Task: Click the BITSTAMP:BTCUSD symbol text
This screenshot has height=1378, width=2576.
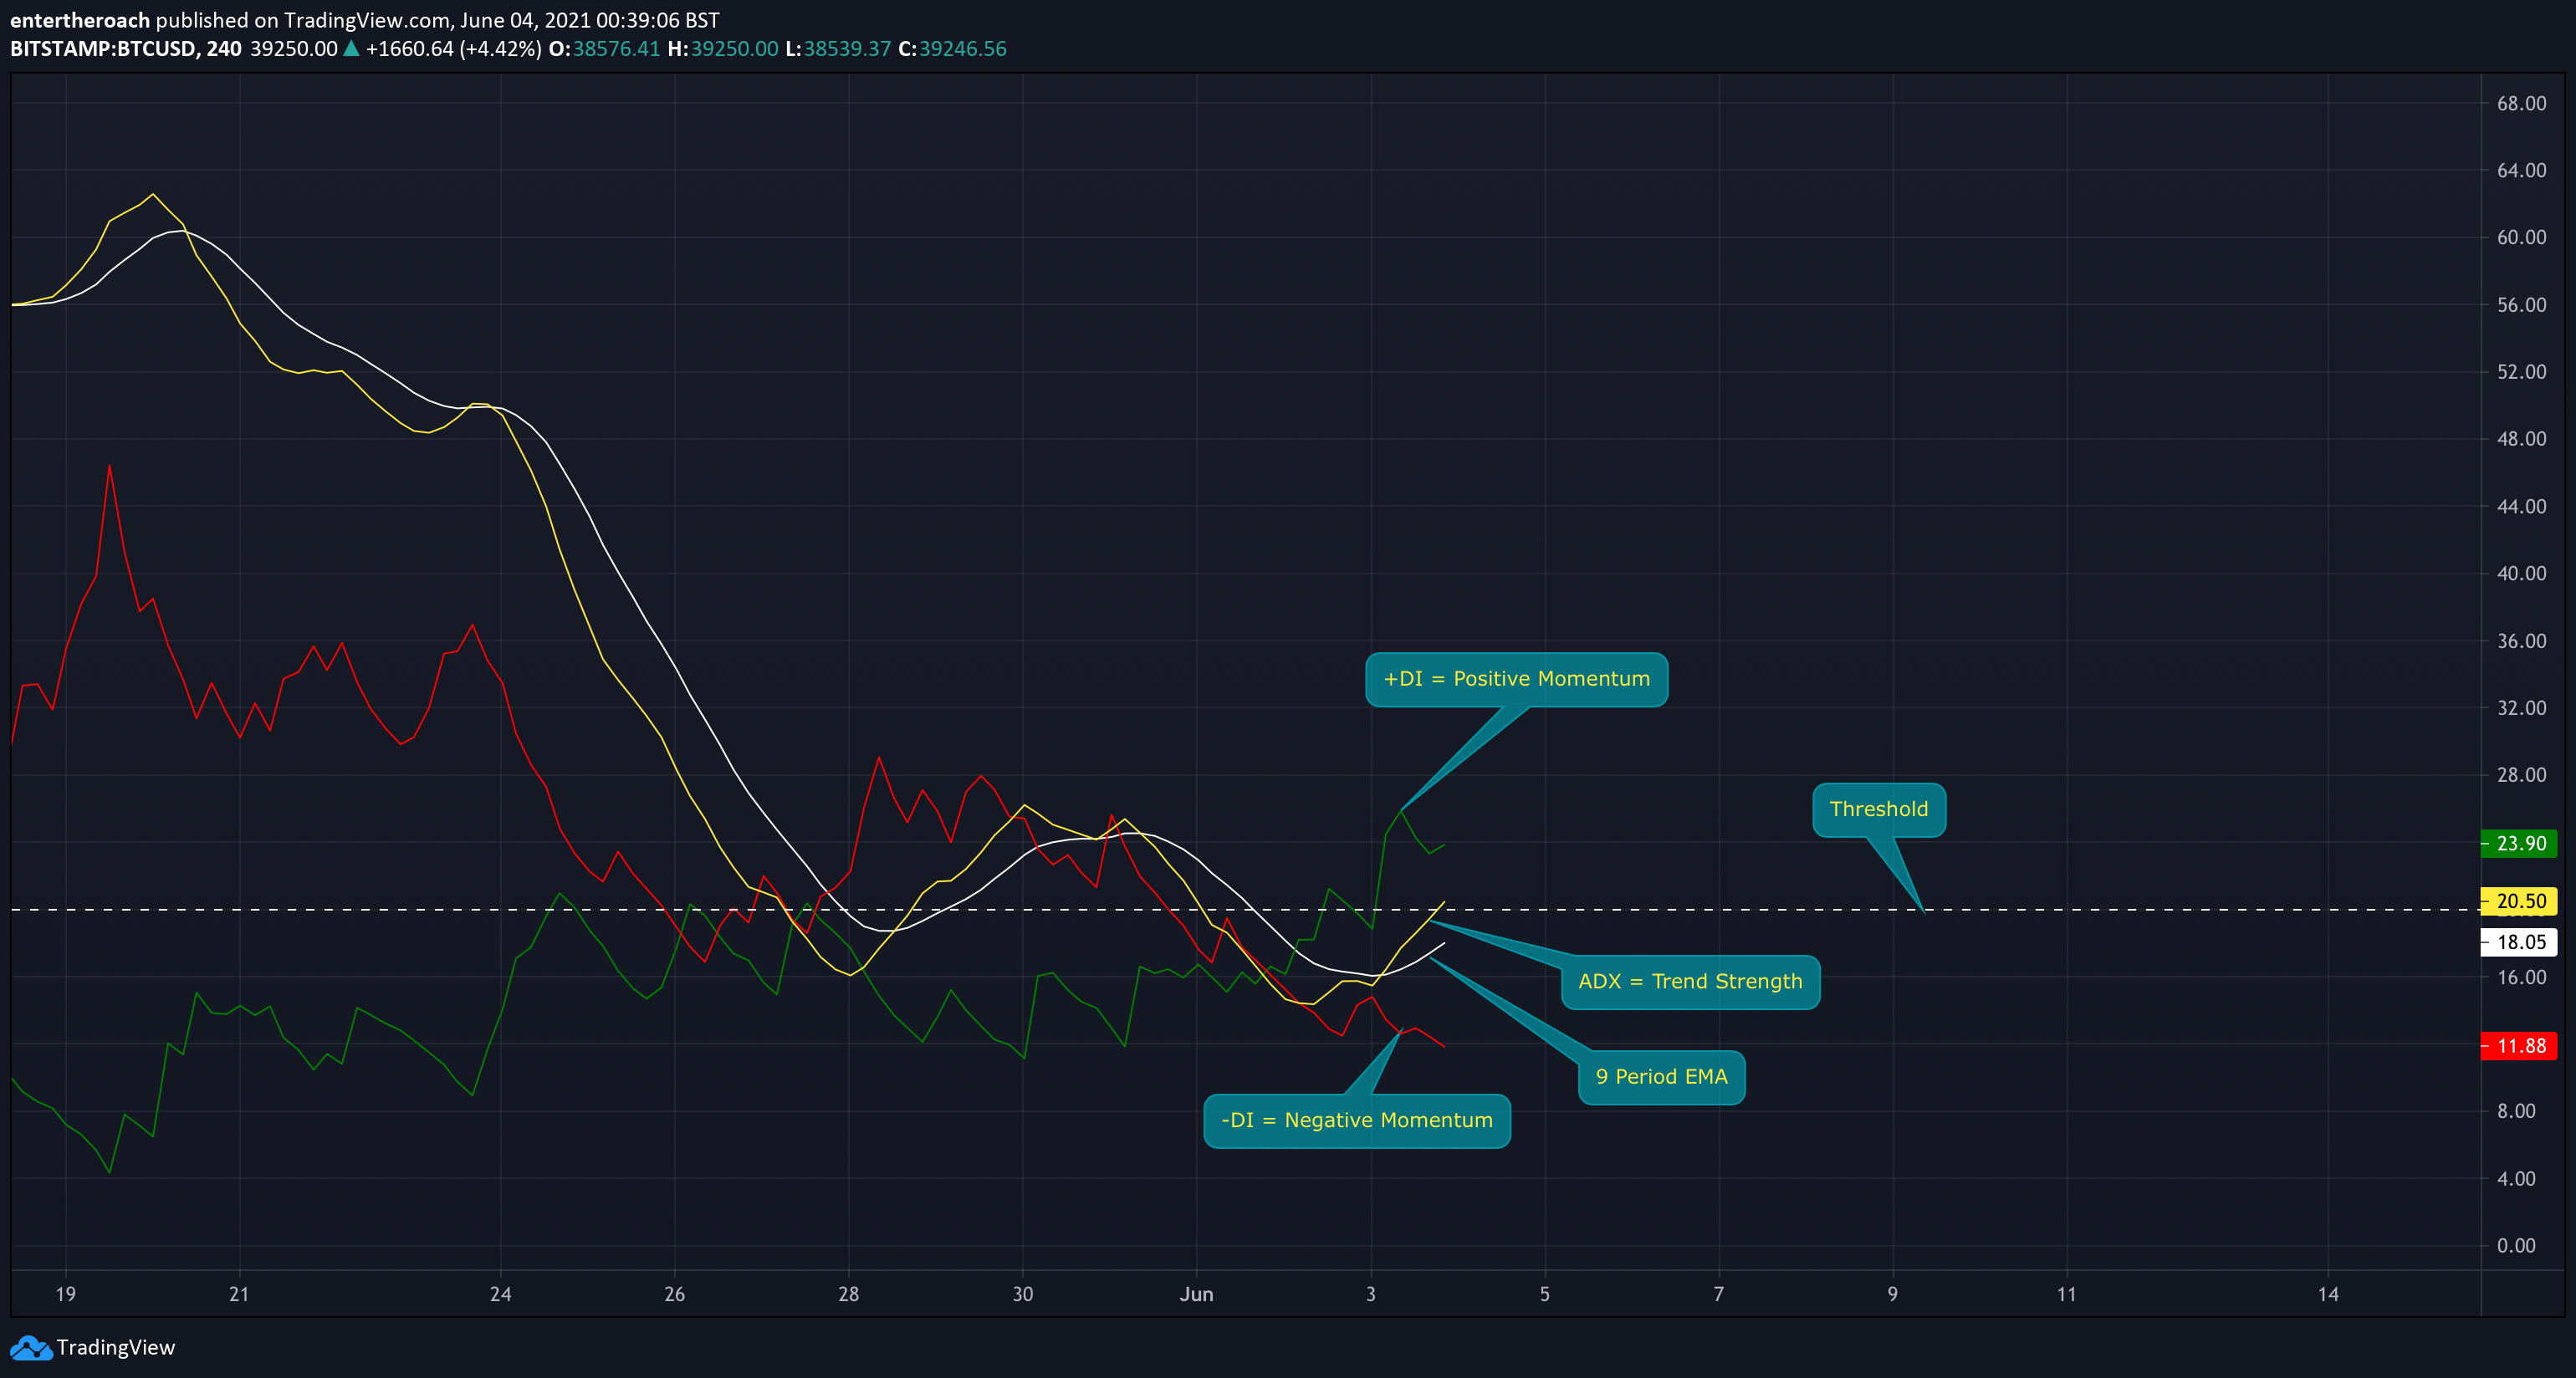Action: tap(103, 49)
